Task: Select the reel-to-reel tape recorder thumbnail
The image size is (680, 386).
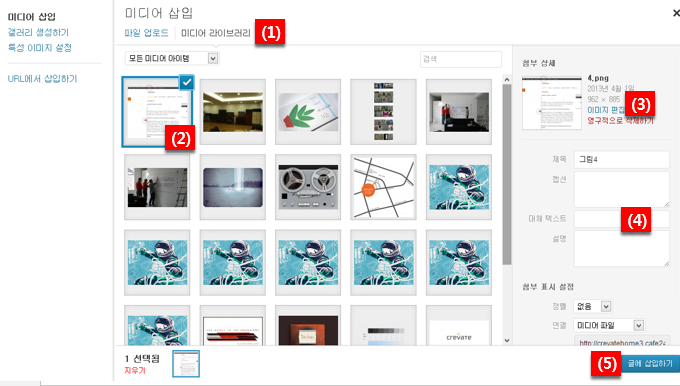Action: (308, 187)
